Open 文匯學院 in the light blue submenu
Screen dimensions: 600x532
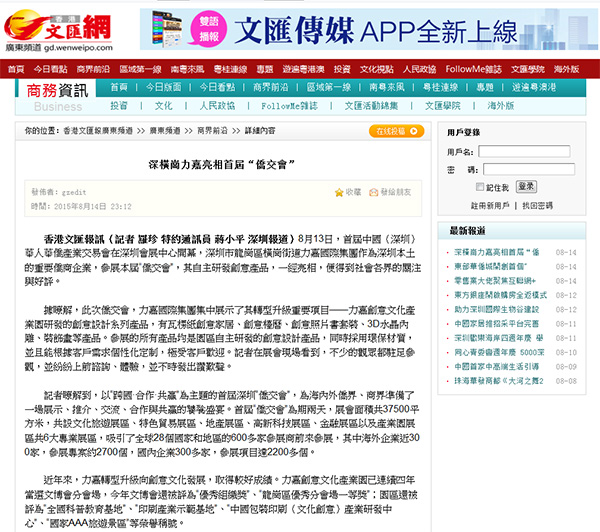(443, 106)
